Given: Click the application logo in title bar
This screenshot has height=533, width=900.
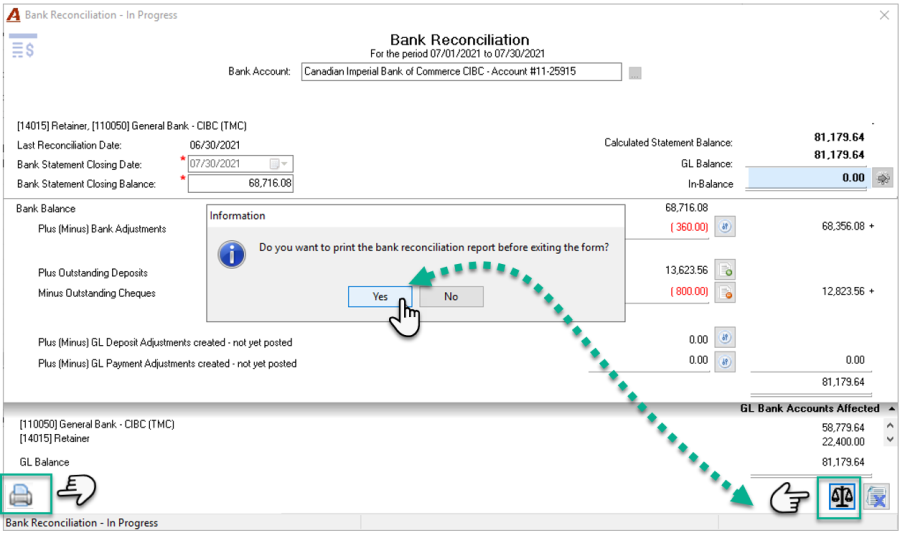Looking at the screenshot, I should click(13, 15).
